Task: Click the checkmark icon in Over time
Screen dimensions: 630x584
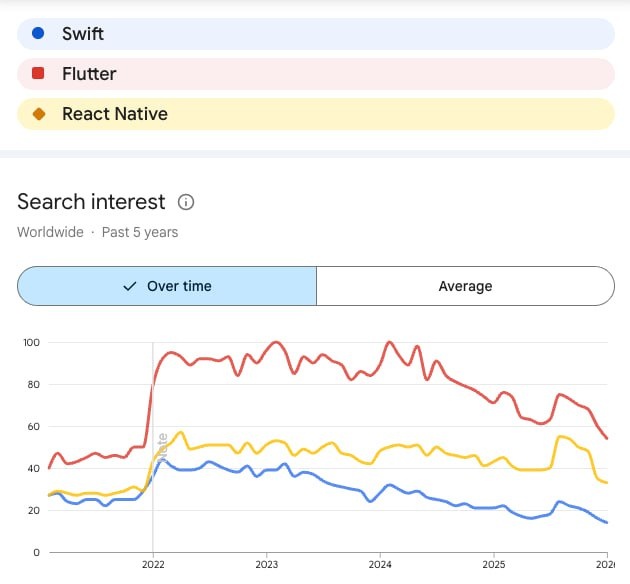Action: click(x=129, y=286)
